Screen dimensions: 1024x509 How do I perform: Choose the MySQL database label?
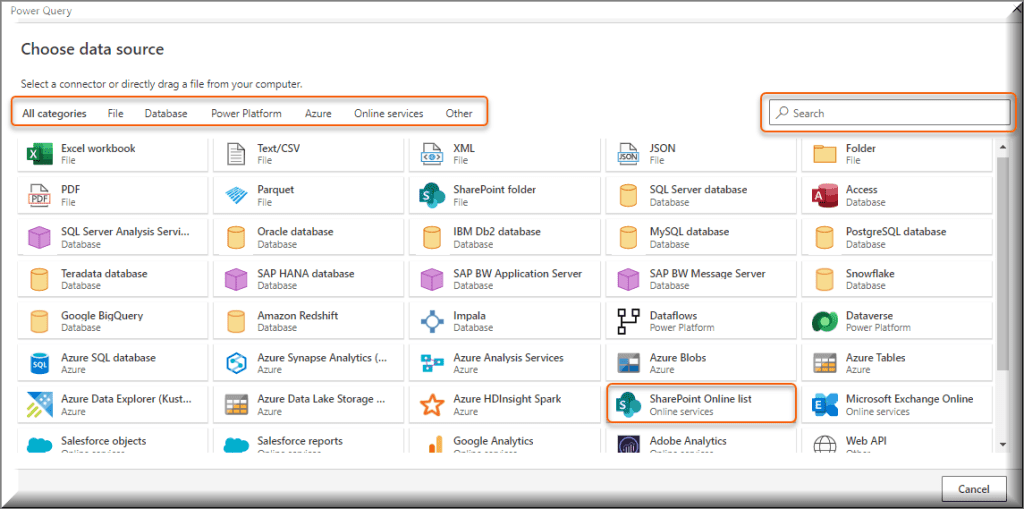(690, 231)
